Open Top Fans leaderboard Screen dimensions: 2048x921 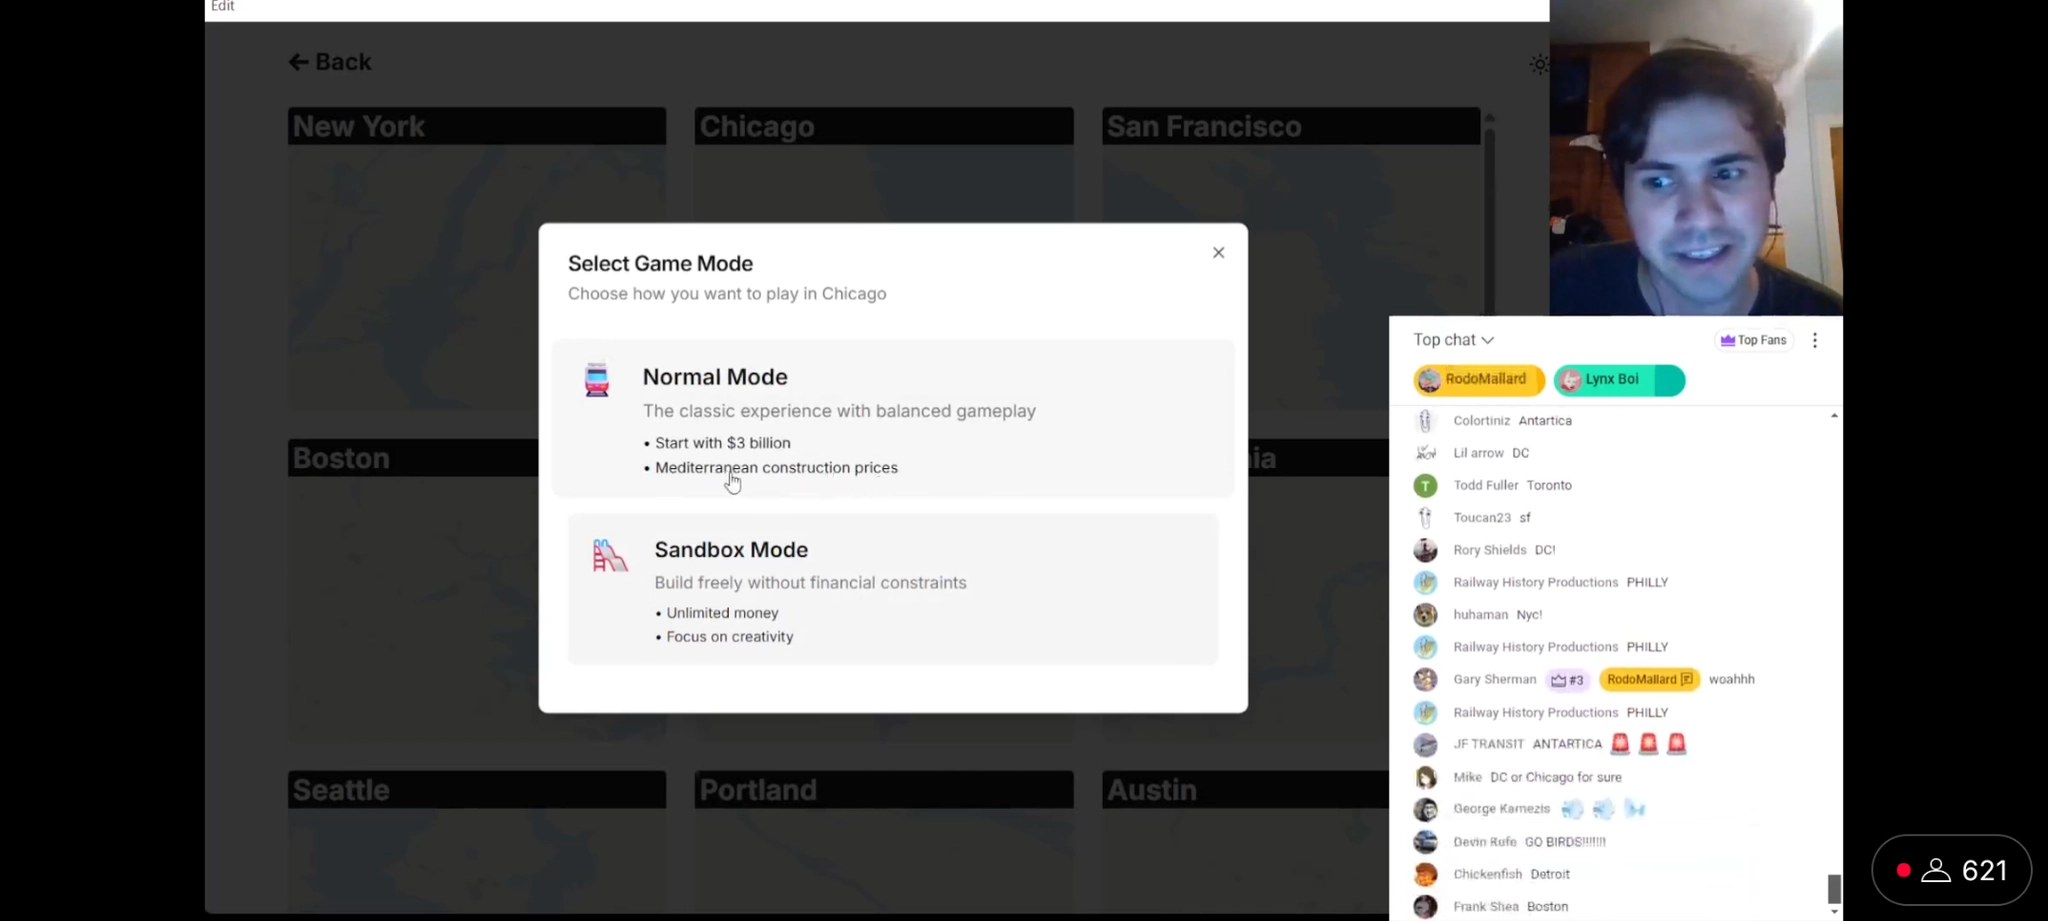[x=1753, y=340]
